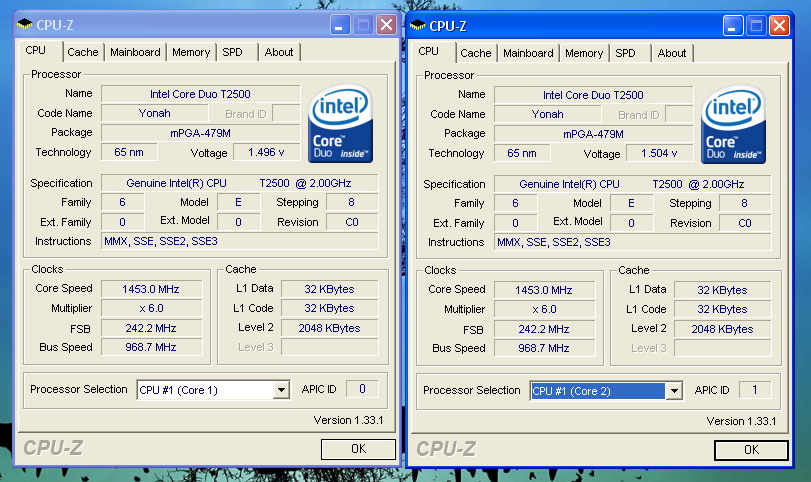Click Voltage value '1.496 v'

(266, 153)
